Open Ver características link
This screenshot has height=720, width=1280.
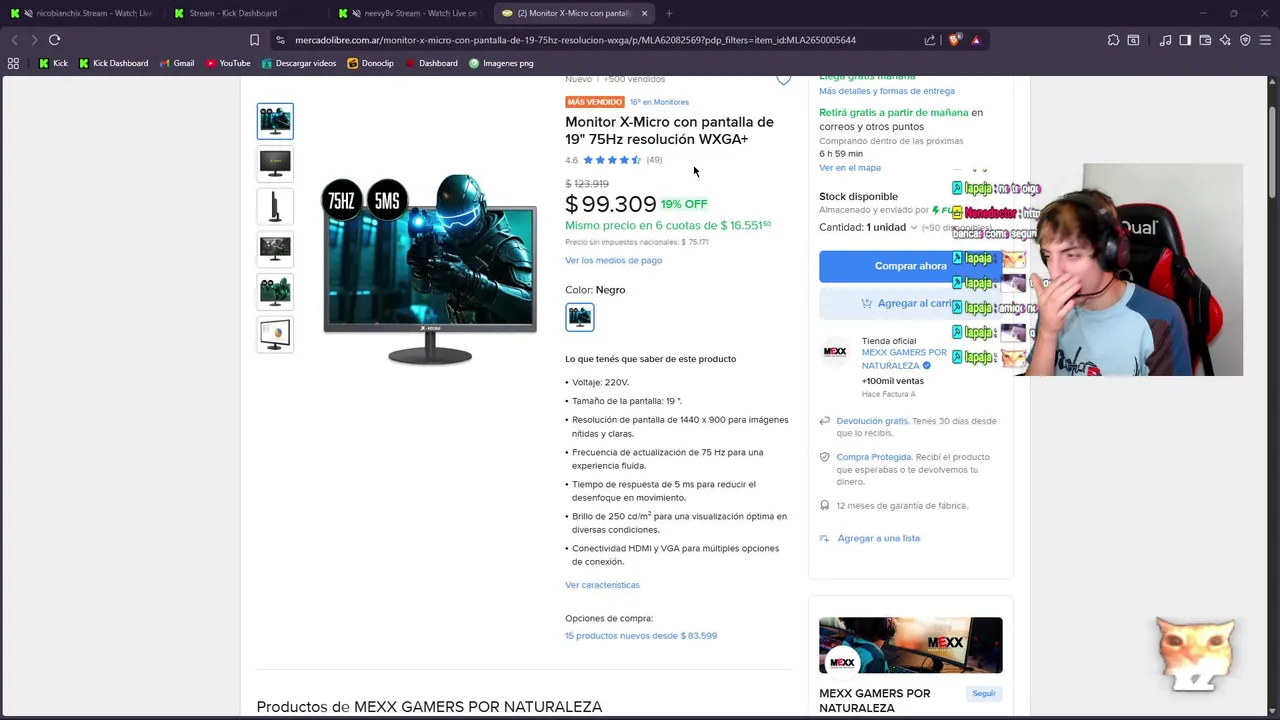click(x=602, y=585)
